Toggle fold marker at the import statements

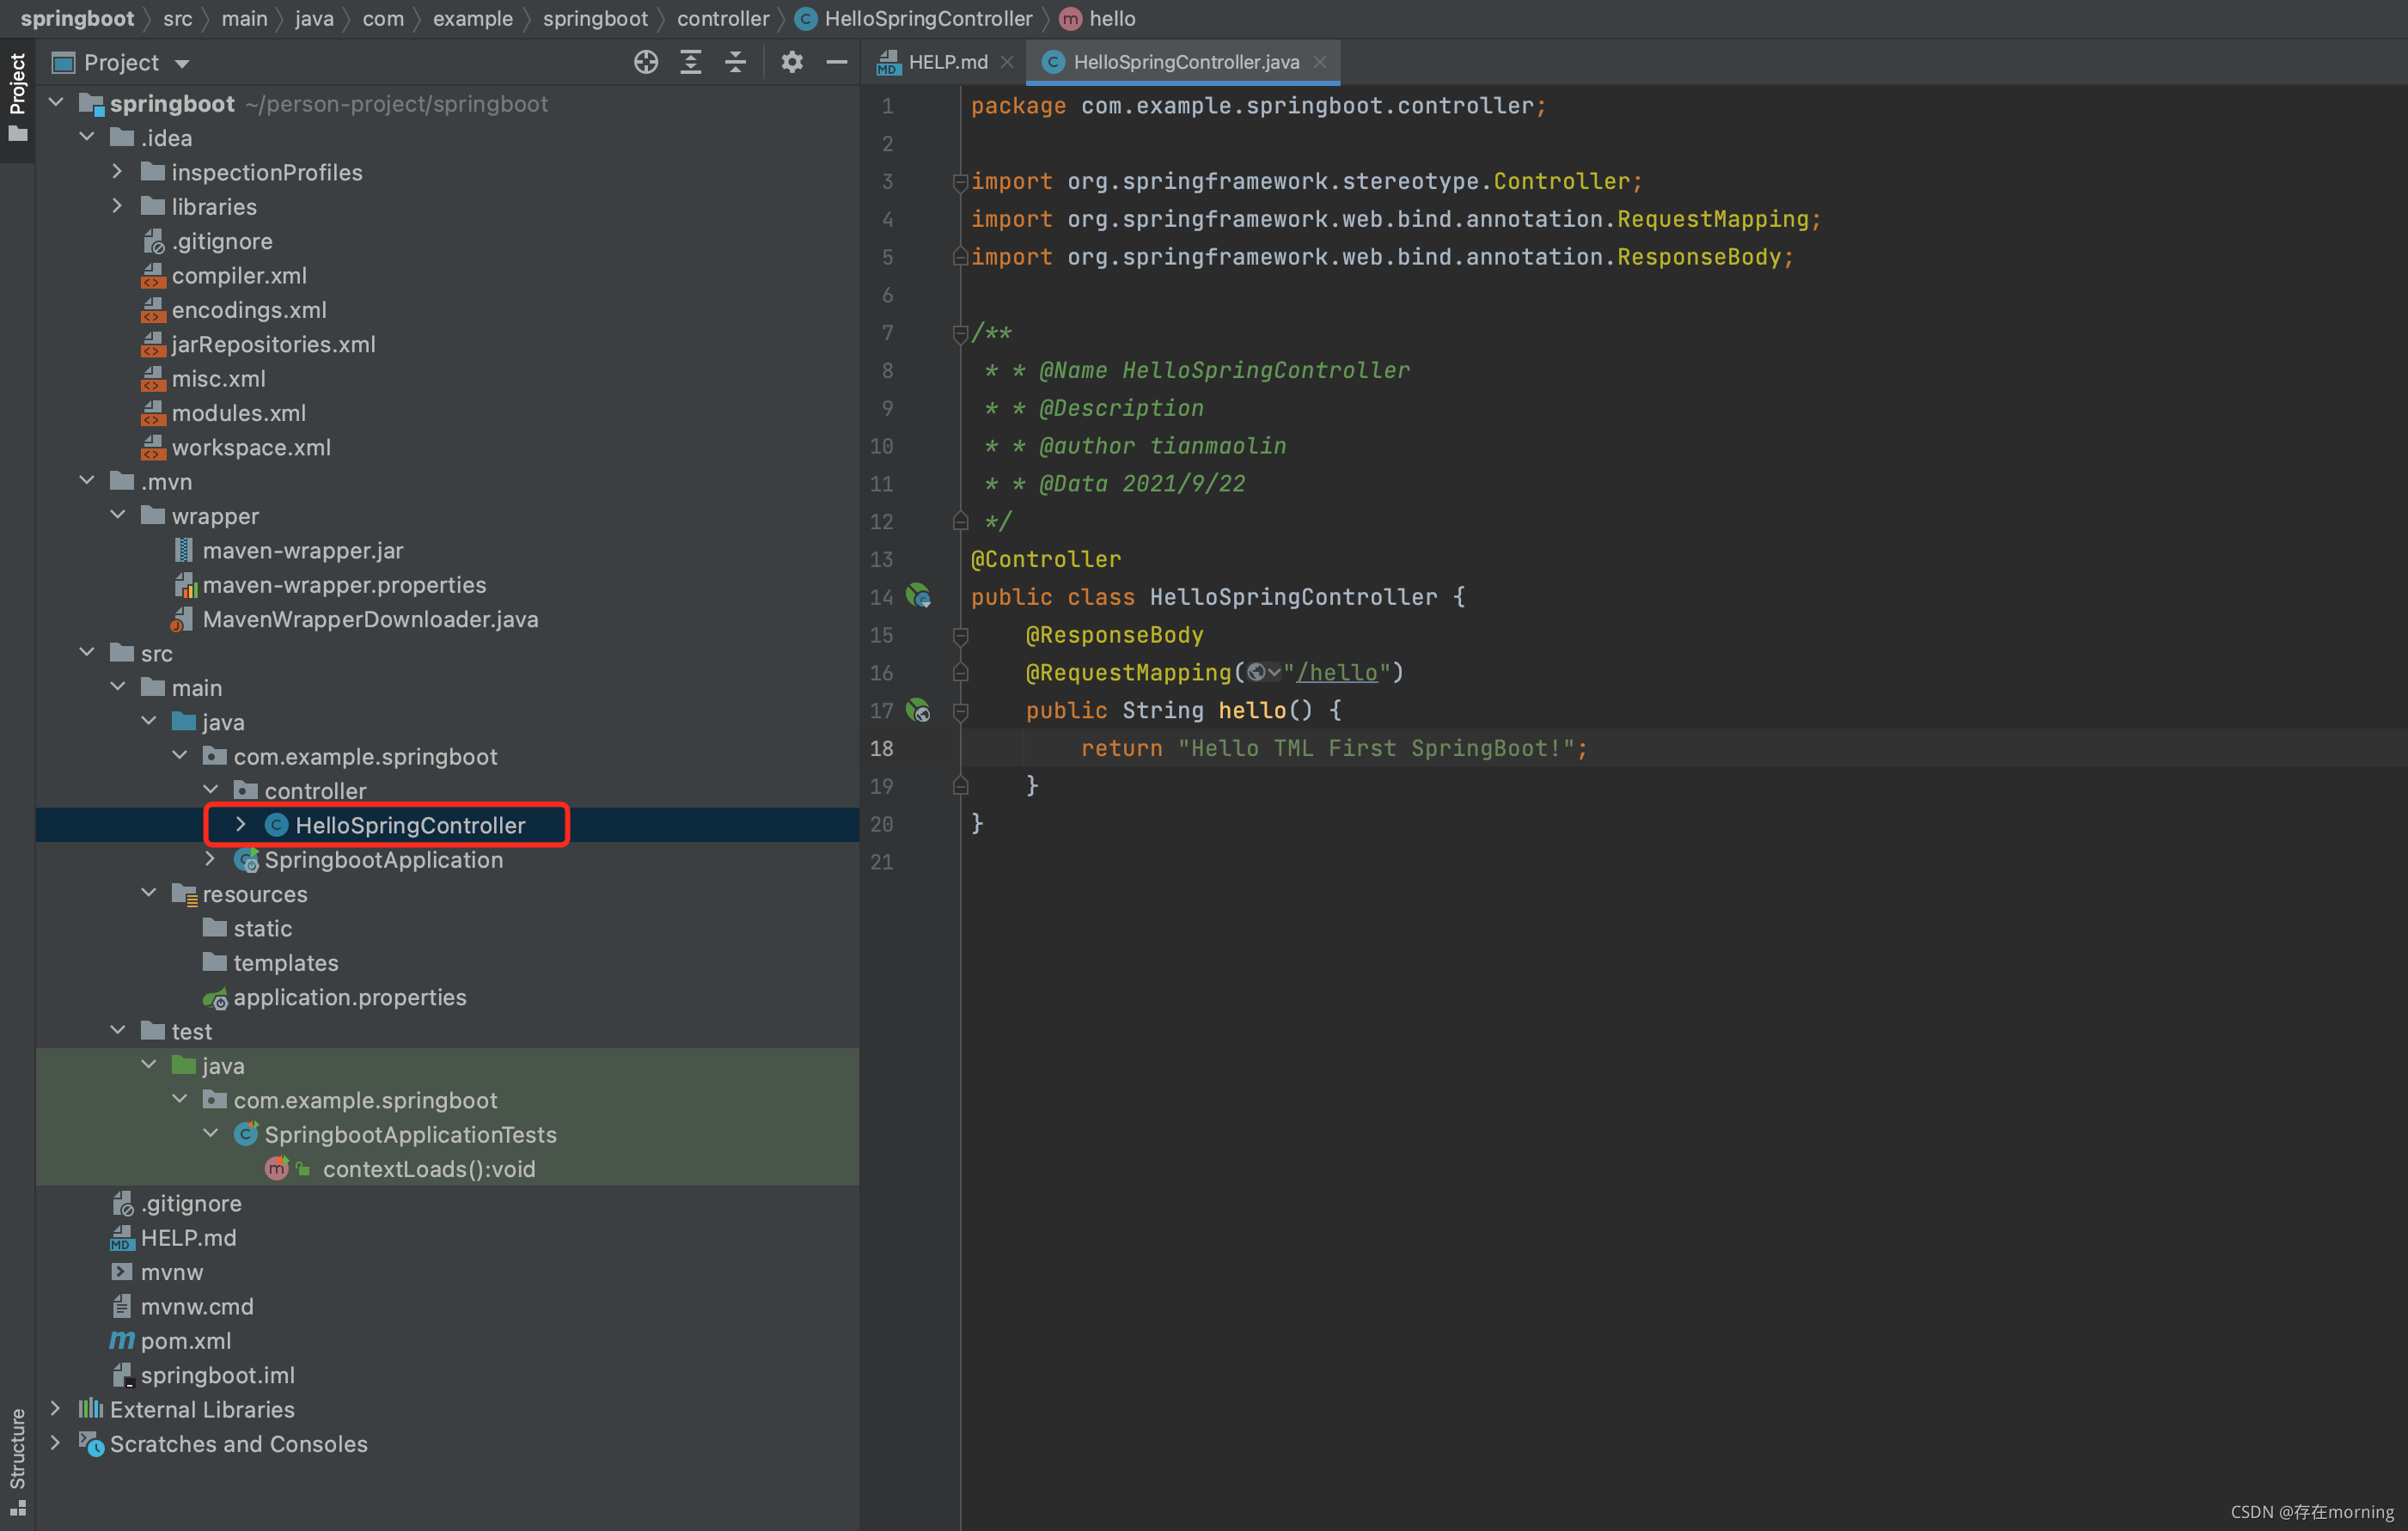[x=960, y=182]
